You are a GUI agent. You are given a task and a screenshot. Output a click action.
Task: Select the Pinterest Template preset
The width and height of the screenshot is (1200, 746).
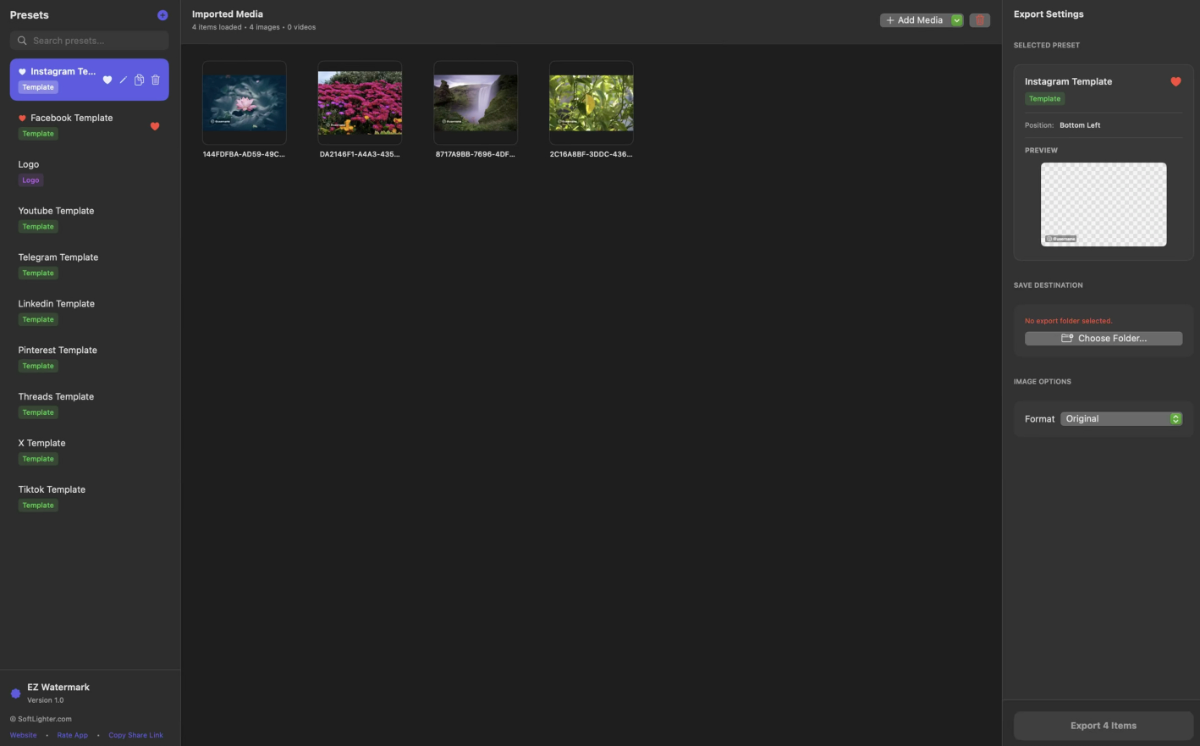point(90,358)
